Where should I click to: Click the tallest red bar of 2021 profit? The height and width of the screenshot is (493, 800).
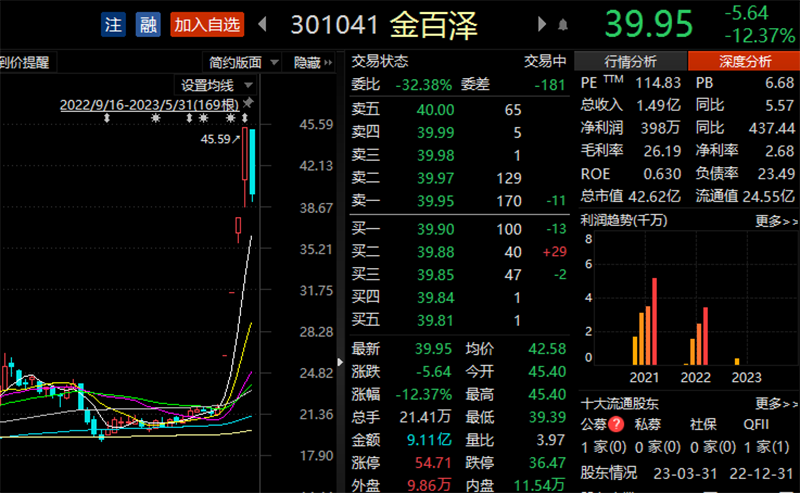pyautogui.click(x=654, y=322)
